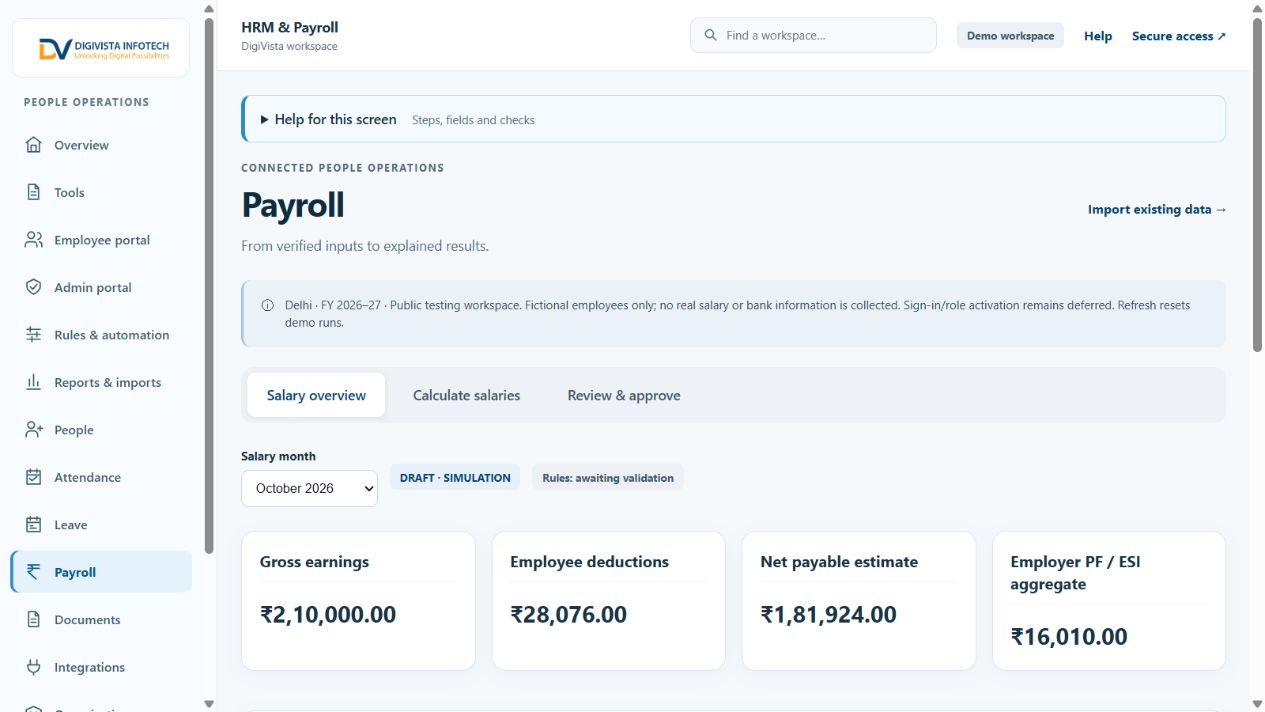Image resolution: width=1265 pixels, height=712 pixels.
Task: Go to Rules & automation
Action: 101,335
